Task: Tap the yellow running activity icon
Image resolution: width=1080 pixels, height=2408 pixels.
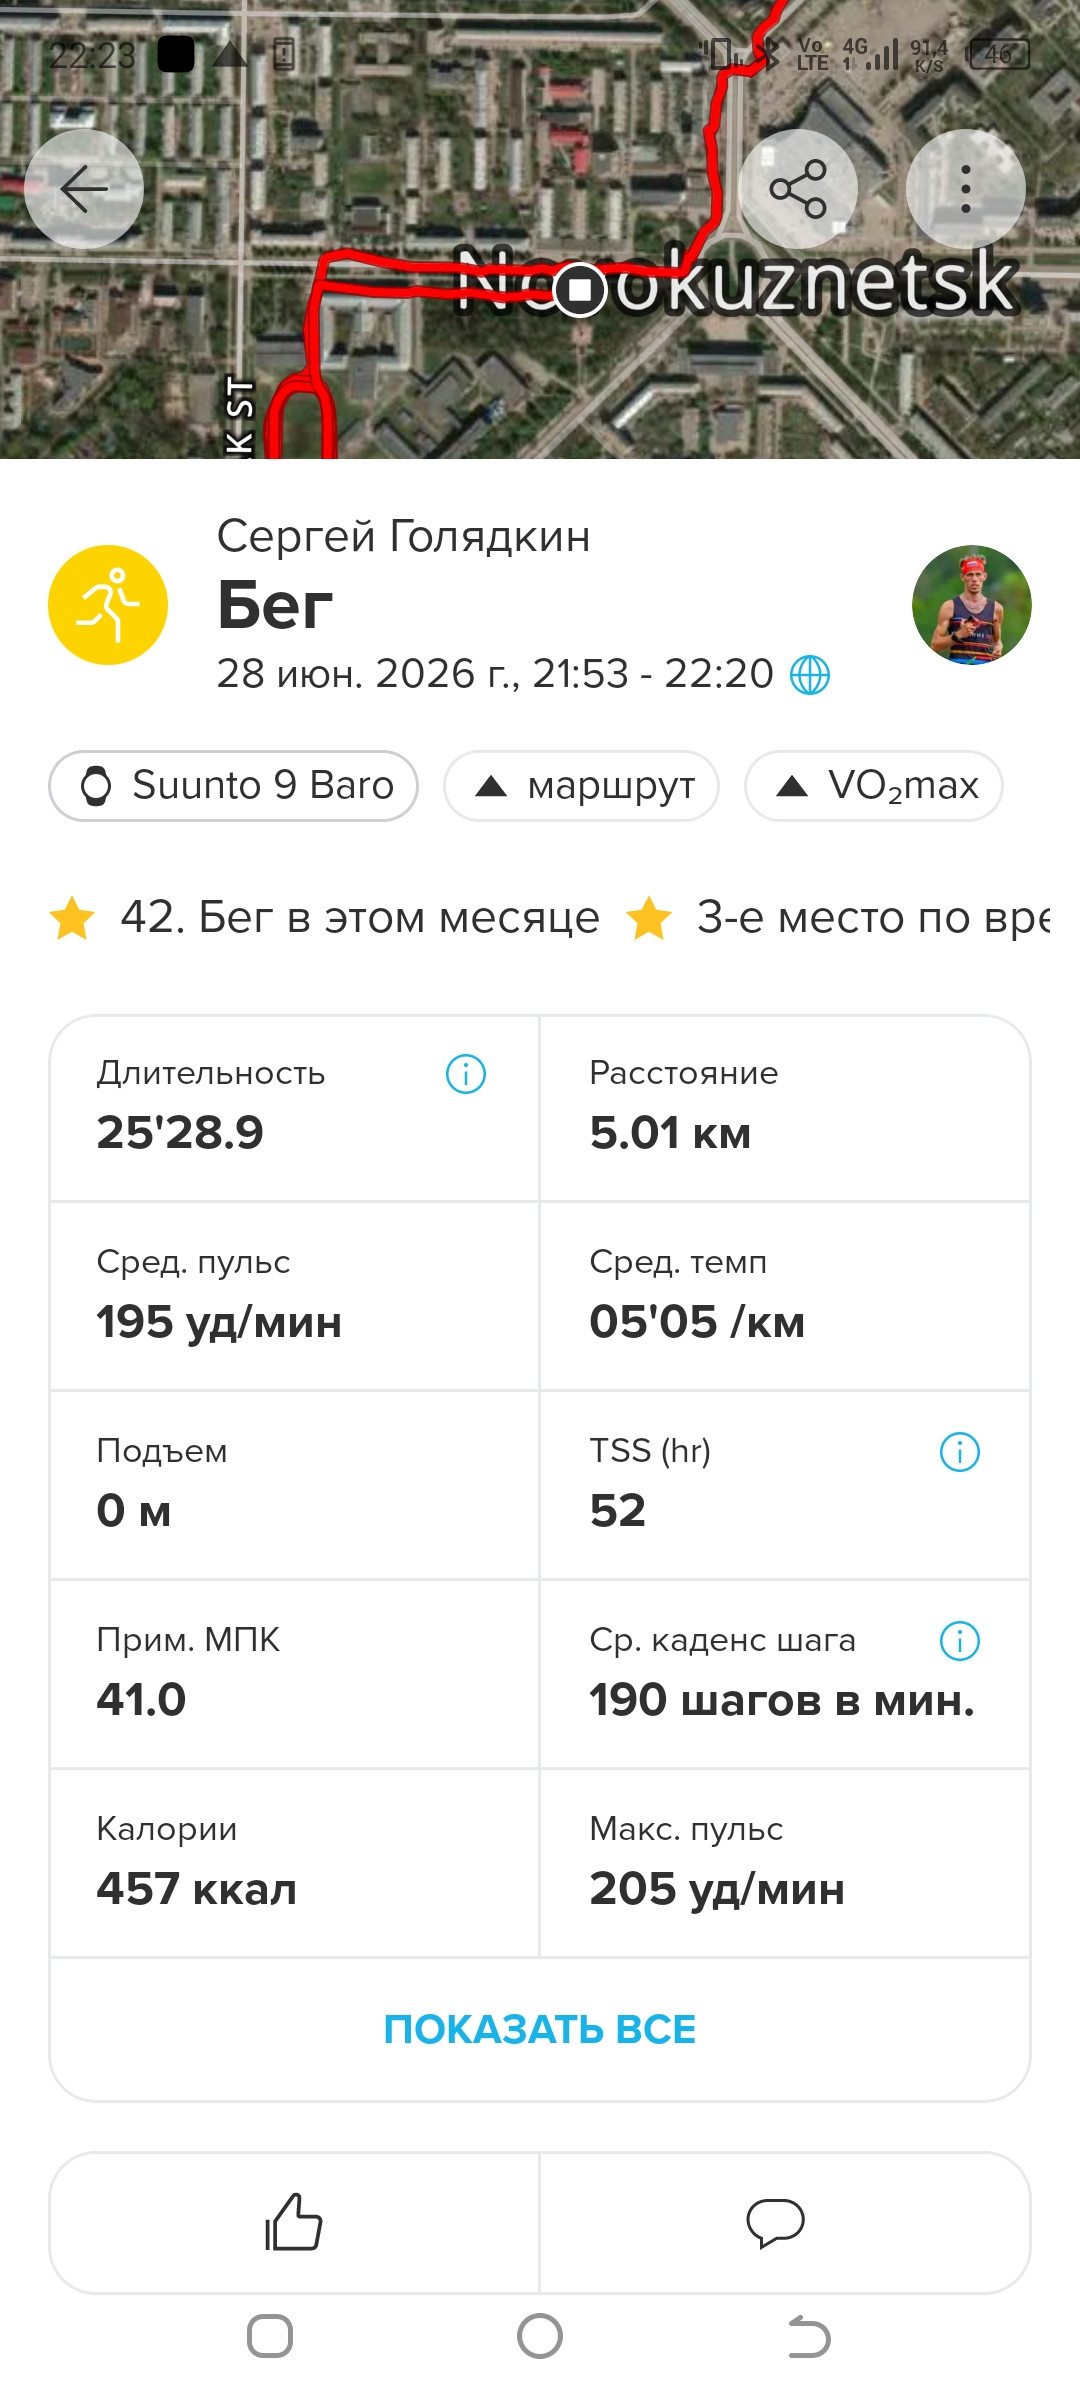Action: pyautogui.click(x=108, y=604)
